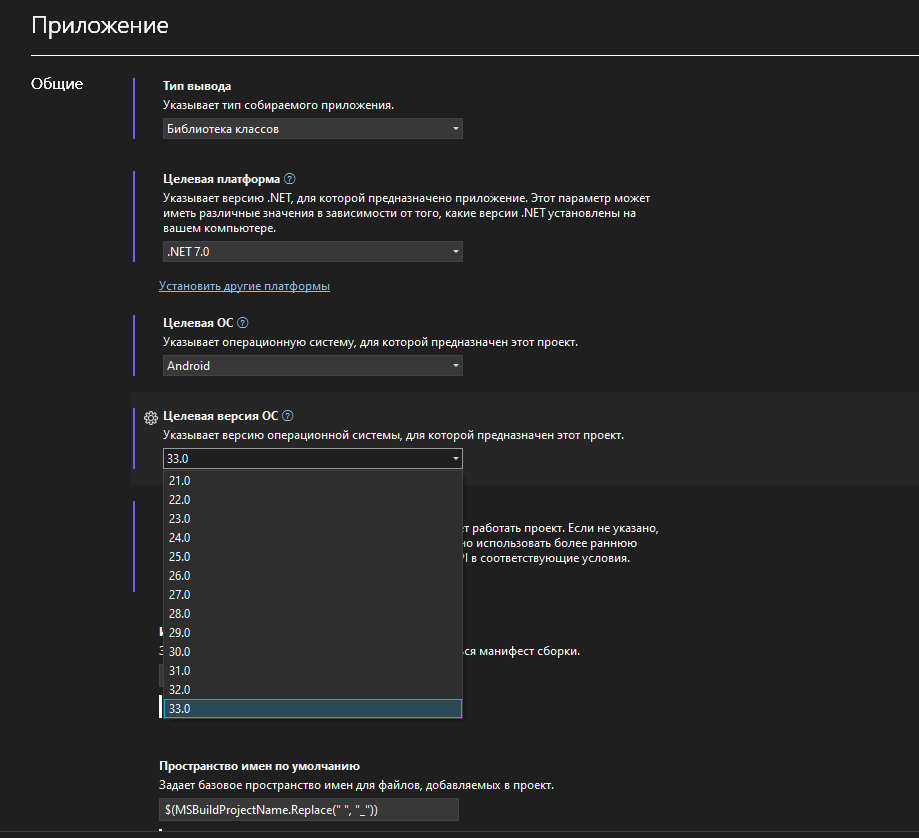Open help for Целевая версия ОС setting
Screen dimensions: 919x838
click(x=290, y=415)
